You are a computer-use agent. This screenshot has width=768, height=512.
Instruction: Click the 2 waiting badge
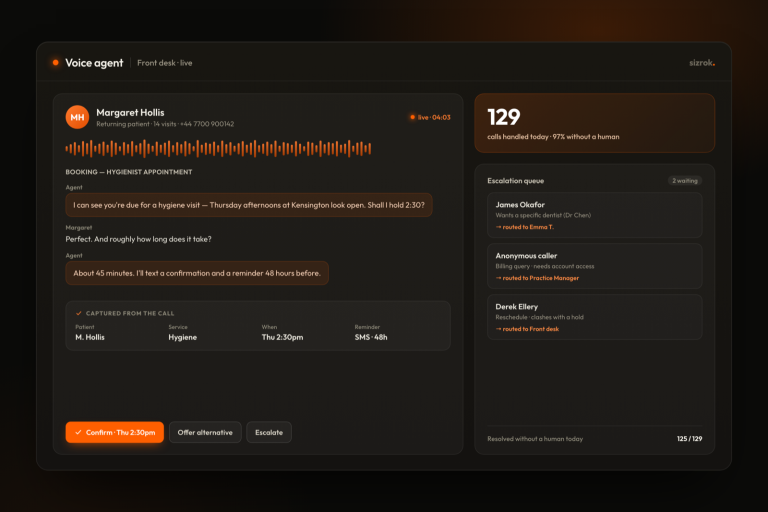pyautogui.click(x=685, y=181)
